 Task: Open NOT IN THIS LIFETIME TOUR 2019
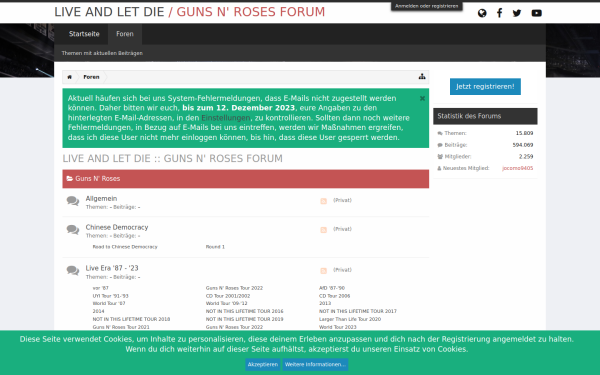[245, 319]
